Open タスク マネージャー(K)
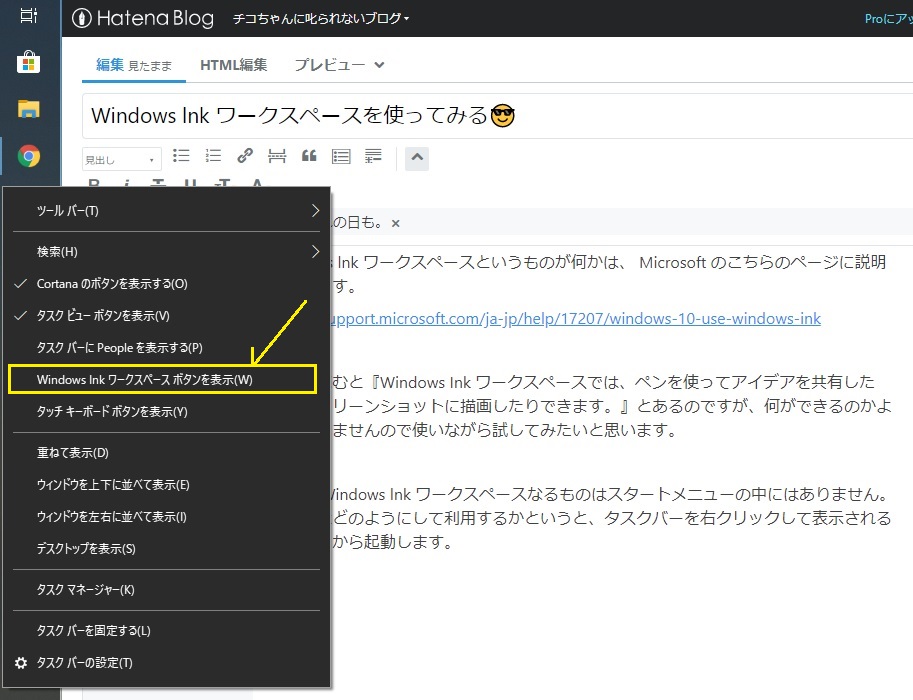913x700 pixels. 166,590
